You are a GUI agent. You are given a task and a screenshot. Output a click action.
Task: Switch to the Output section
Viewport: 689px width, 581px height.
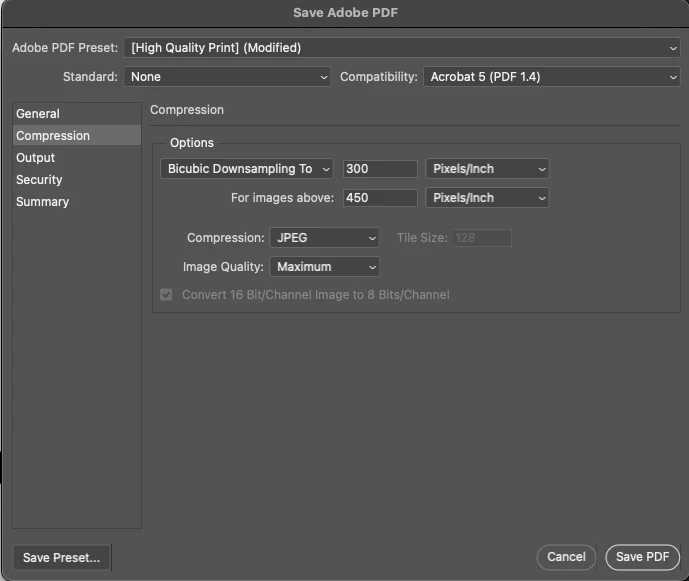[77, 157]
